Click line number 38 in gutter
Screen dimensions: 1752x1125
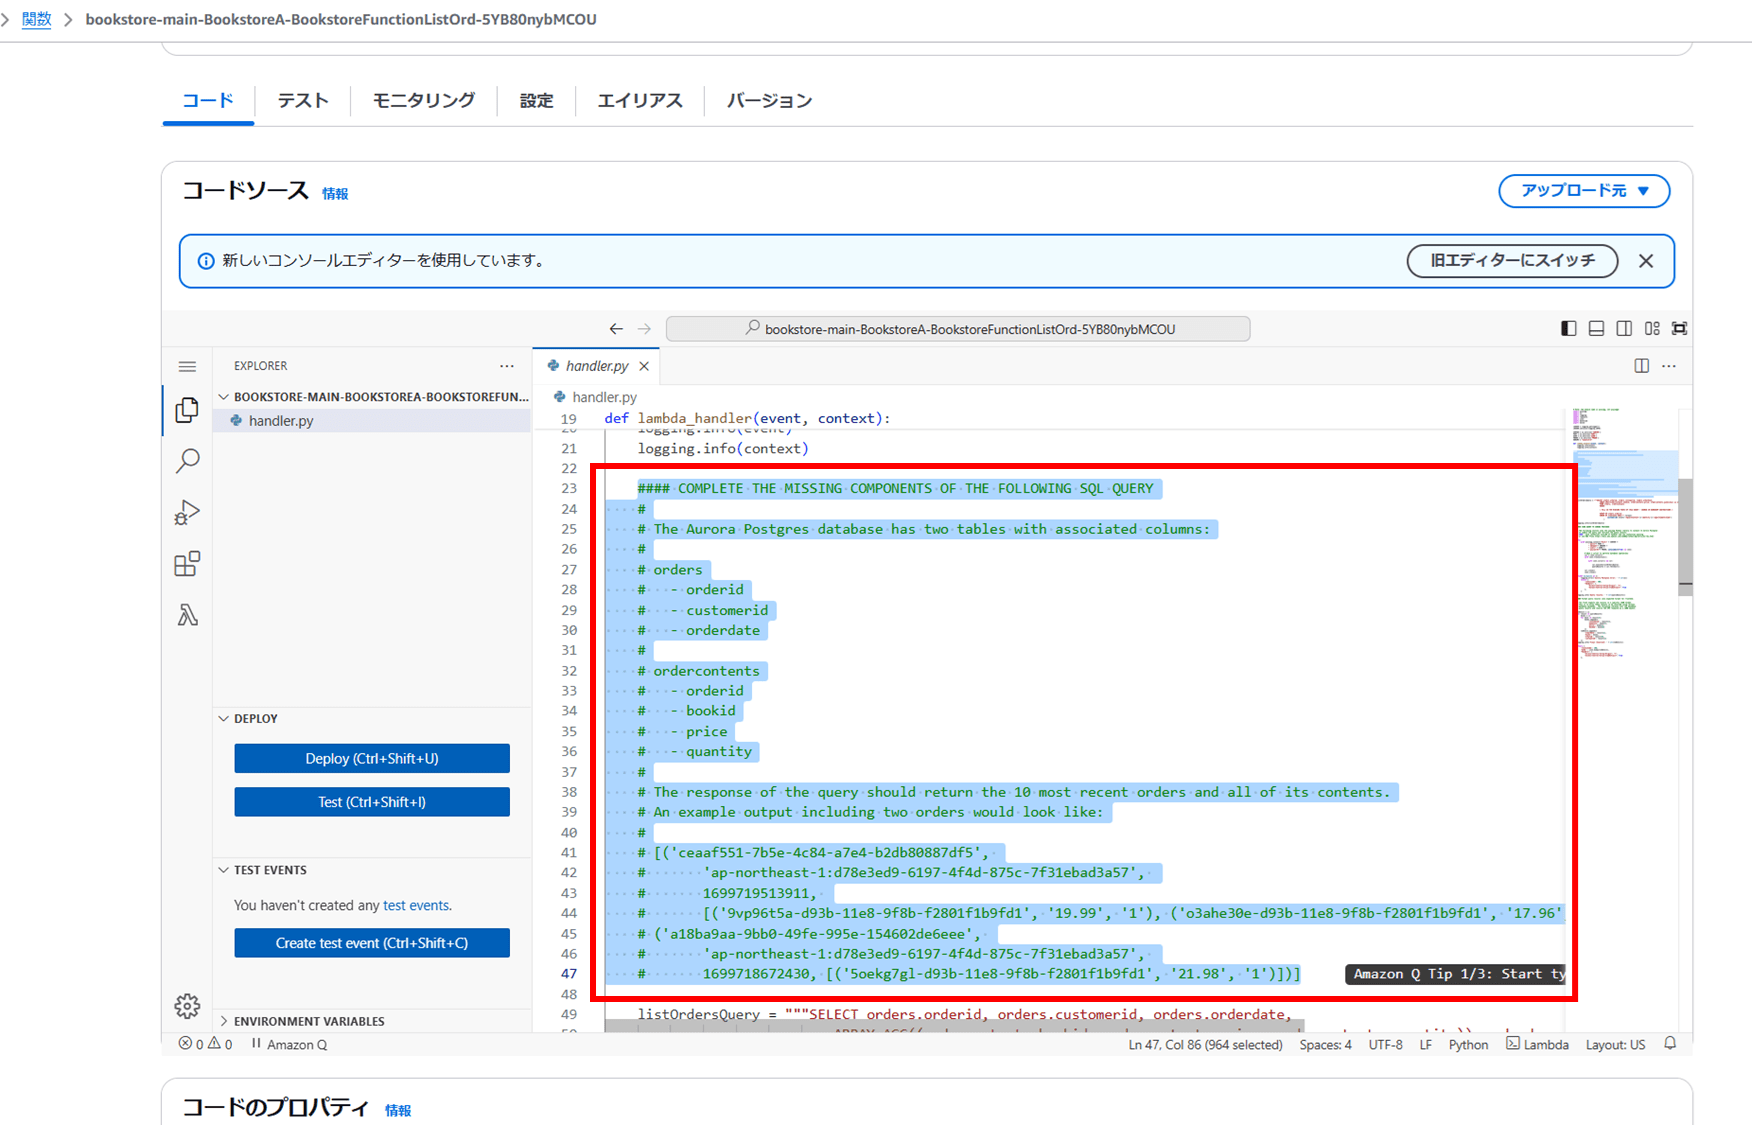[x=568, y=792]
